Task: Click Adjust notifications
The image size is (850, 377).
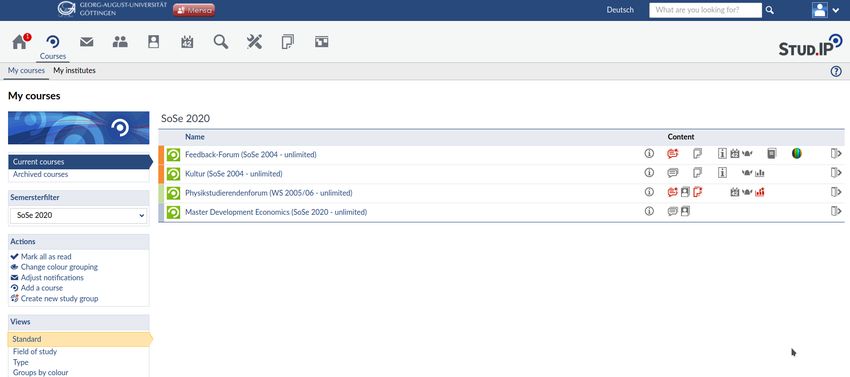Action: coord(52,278)
